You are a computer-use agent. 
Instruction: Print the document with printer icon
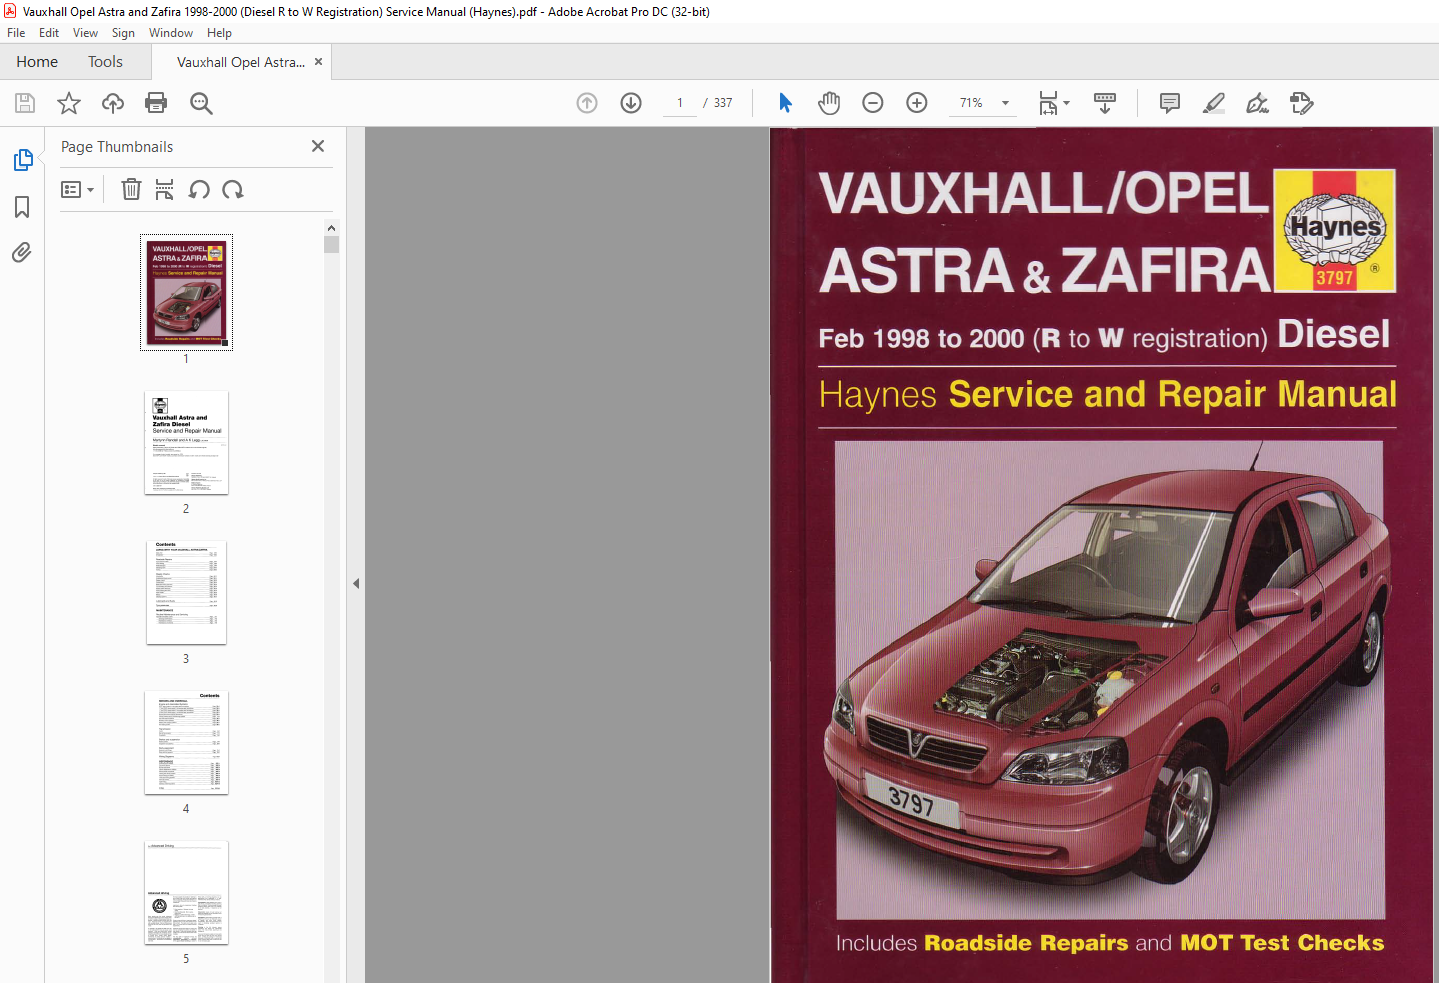(156, 103)
